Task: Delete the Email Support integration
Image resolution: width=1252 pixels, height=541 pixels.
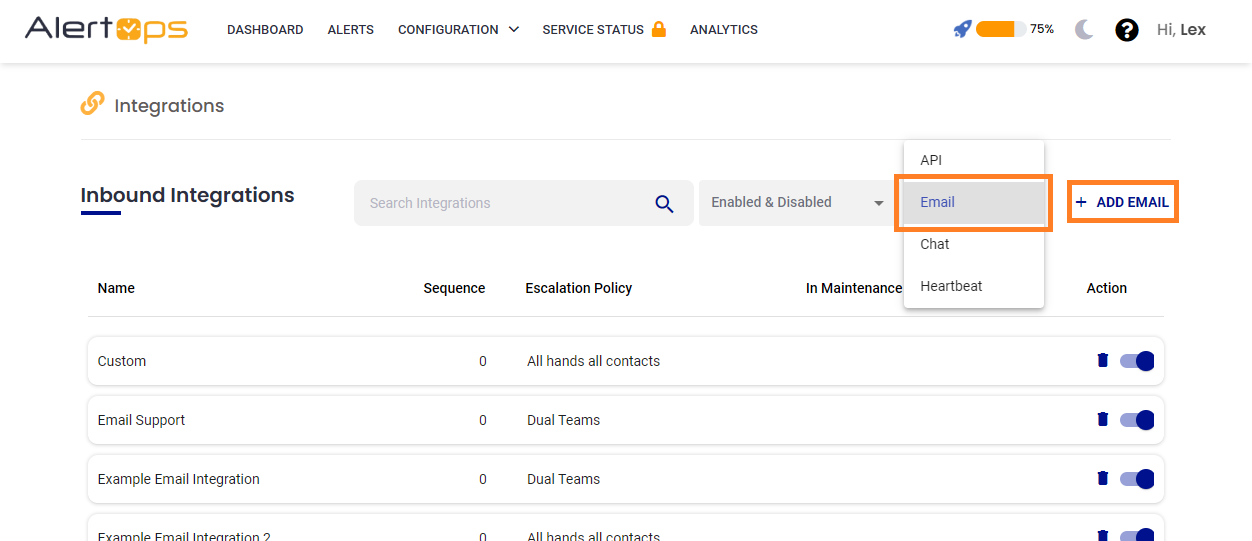Action: [x=1103, y=419]
